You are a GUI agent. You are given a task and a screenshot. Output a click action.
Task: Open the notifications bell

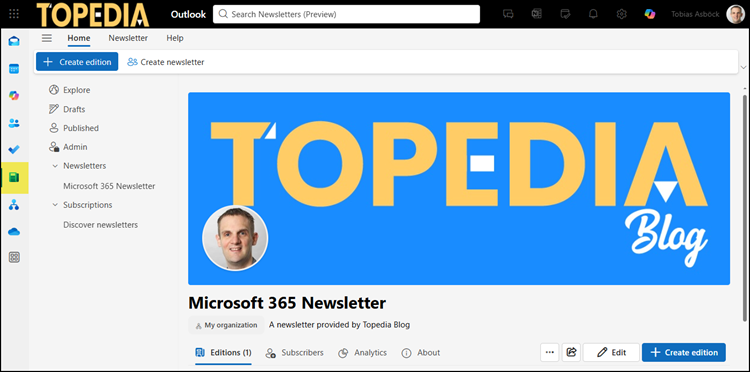[x=593, y=14]
